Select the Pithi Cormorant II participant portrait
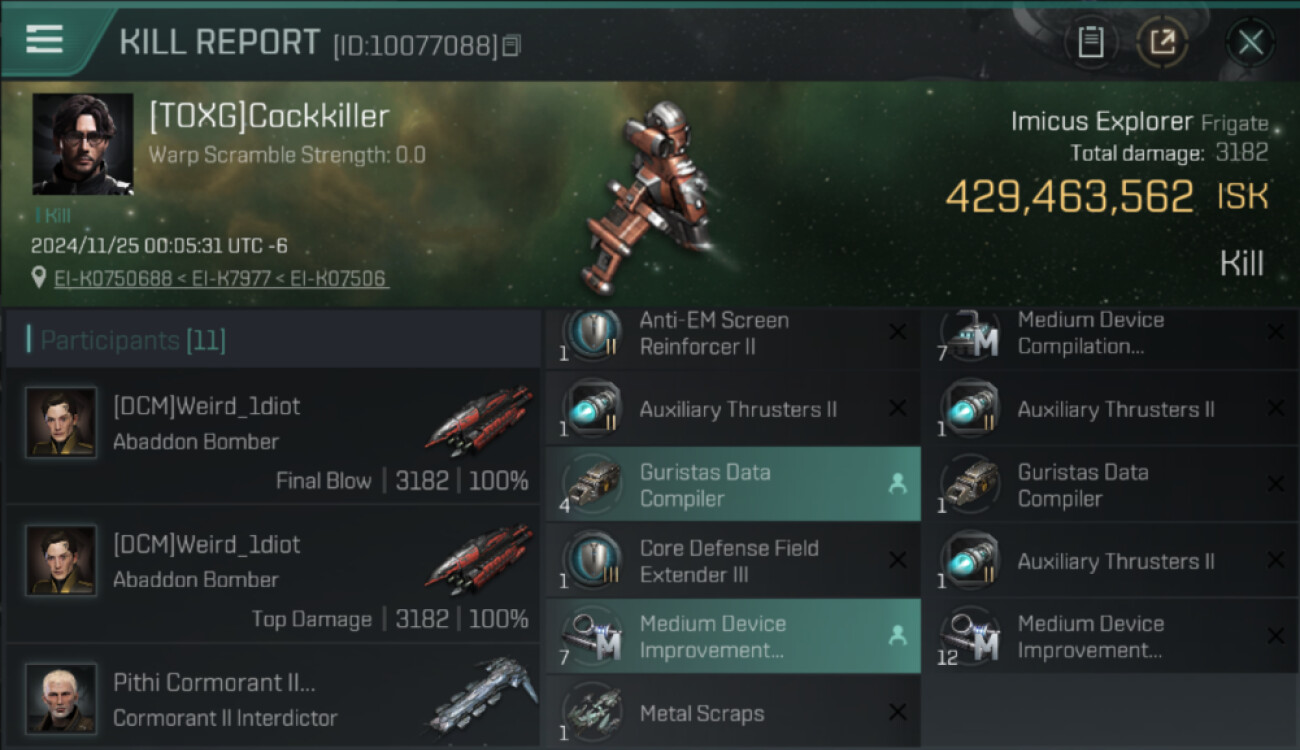The width and height of the screenshot is (1300, 750). (61, 699)
